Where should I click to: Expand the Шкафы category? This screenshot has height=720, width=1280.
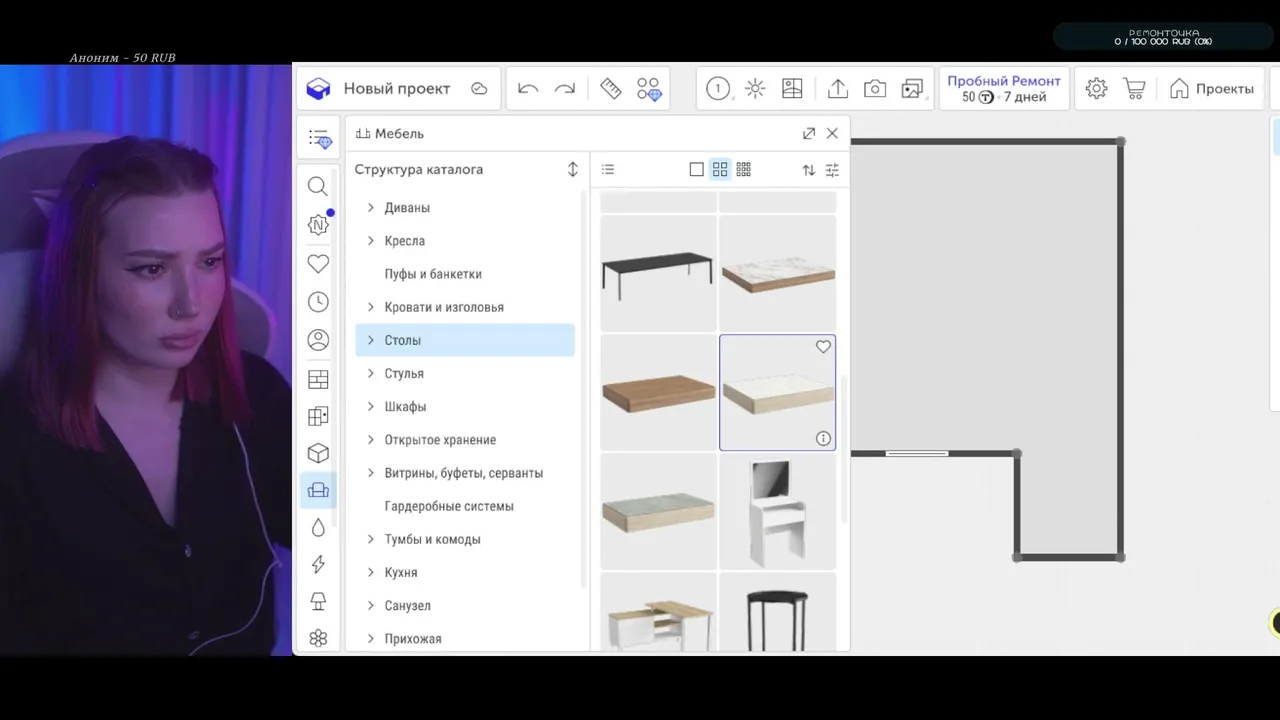tap(371, 406)
